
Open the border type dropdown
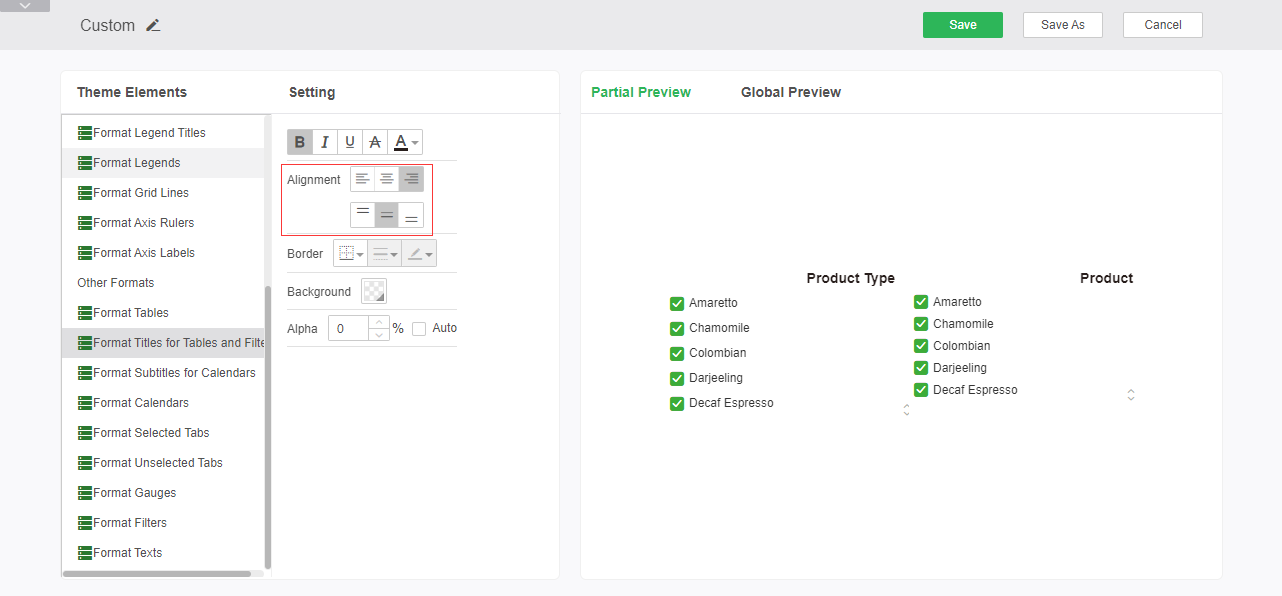(350, 254)
